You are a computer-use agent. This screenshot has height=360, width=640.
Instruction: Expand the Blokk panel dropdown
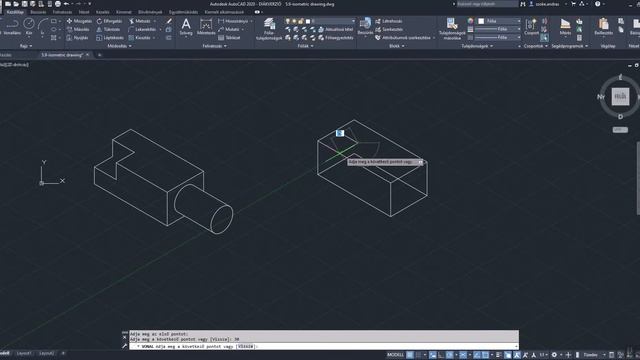(397, 46)
